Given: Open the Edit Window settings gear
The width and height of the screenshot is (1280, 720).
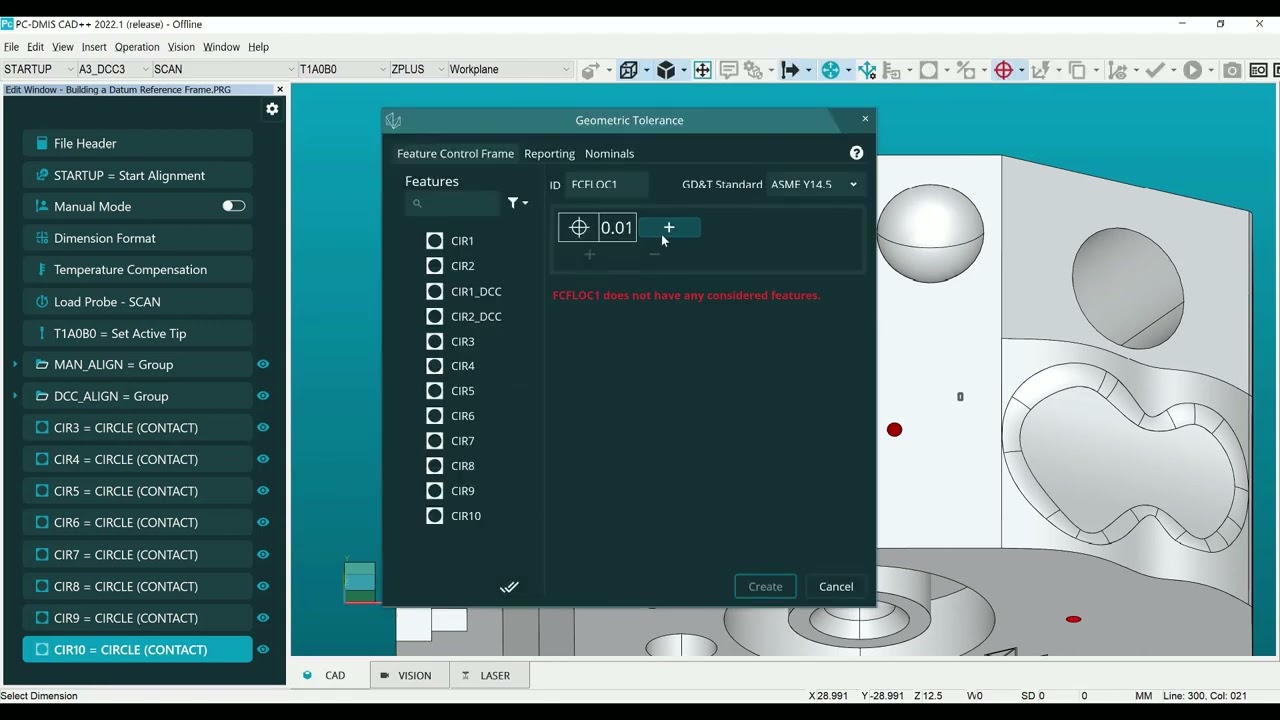Looking at the screenshot, I should point(272,109).
